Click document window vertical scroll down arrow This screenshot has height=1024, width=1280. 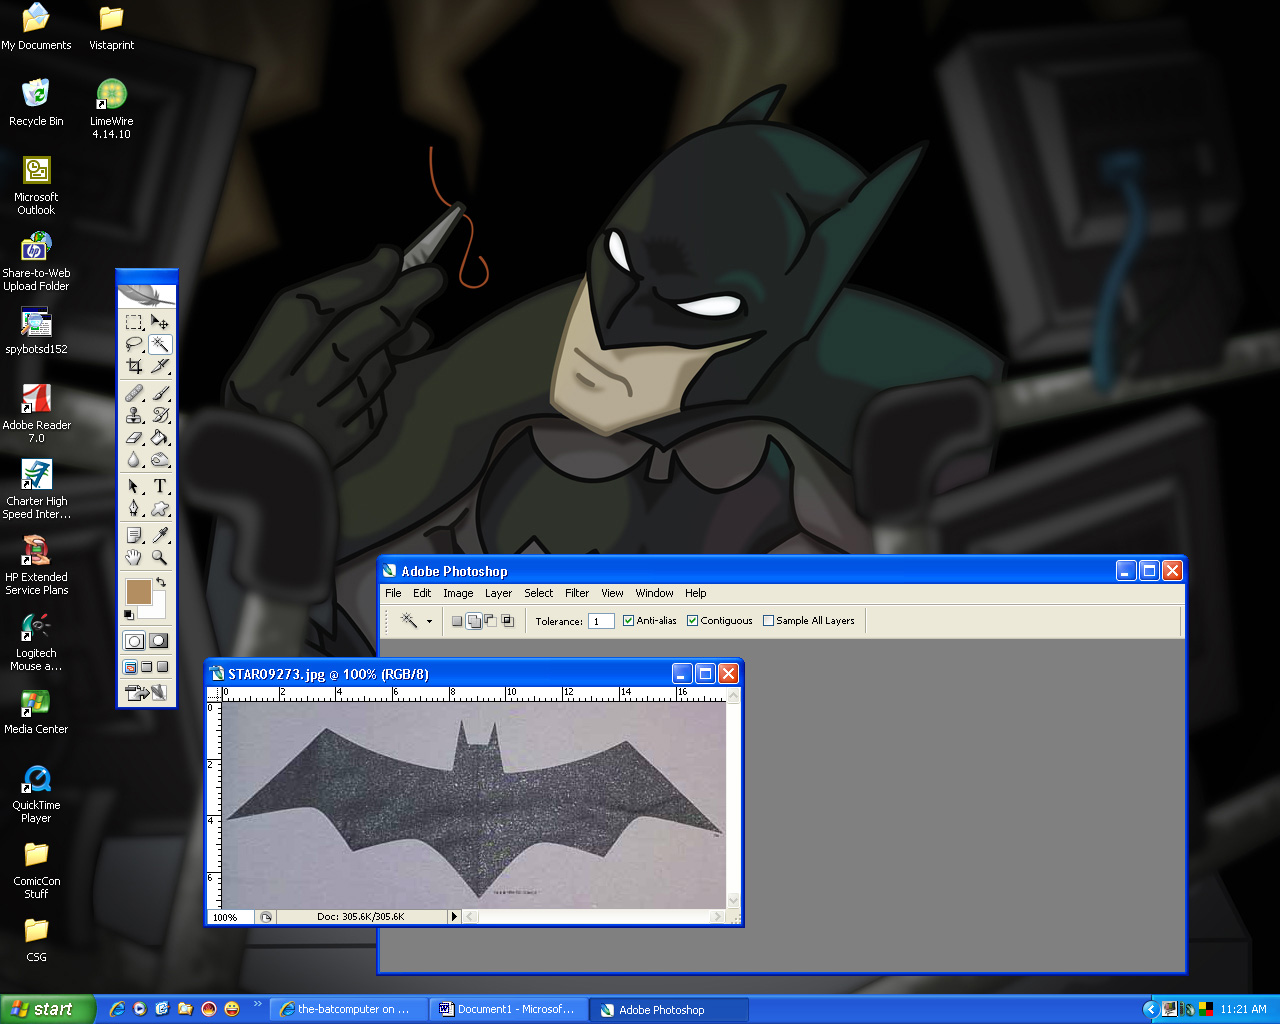point(733,900)
